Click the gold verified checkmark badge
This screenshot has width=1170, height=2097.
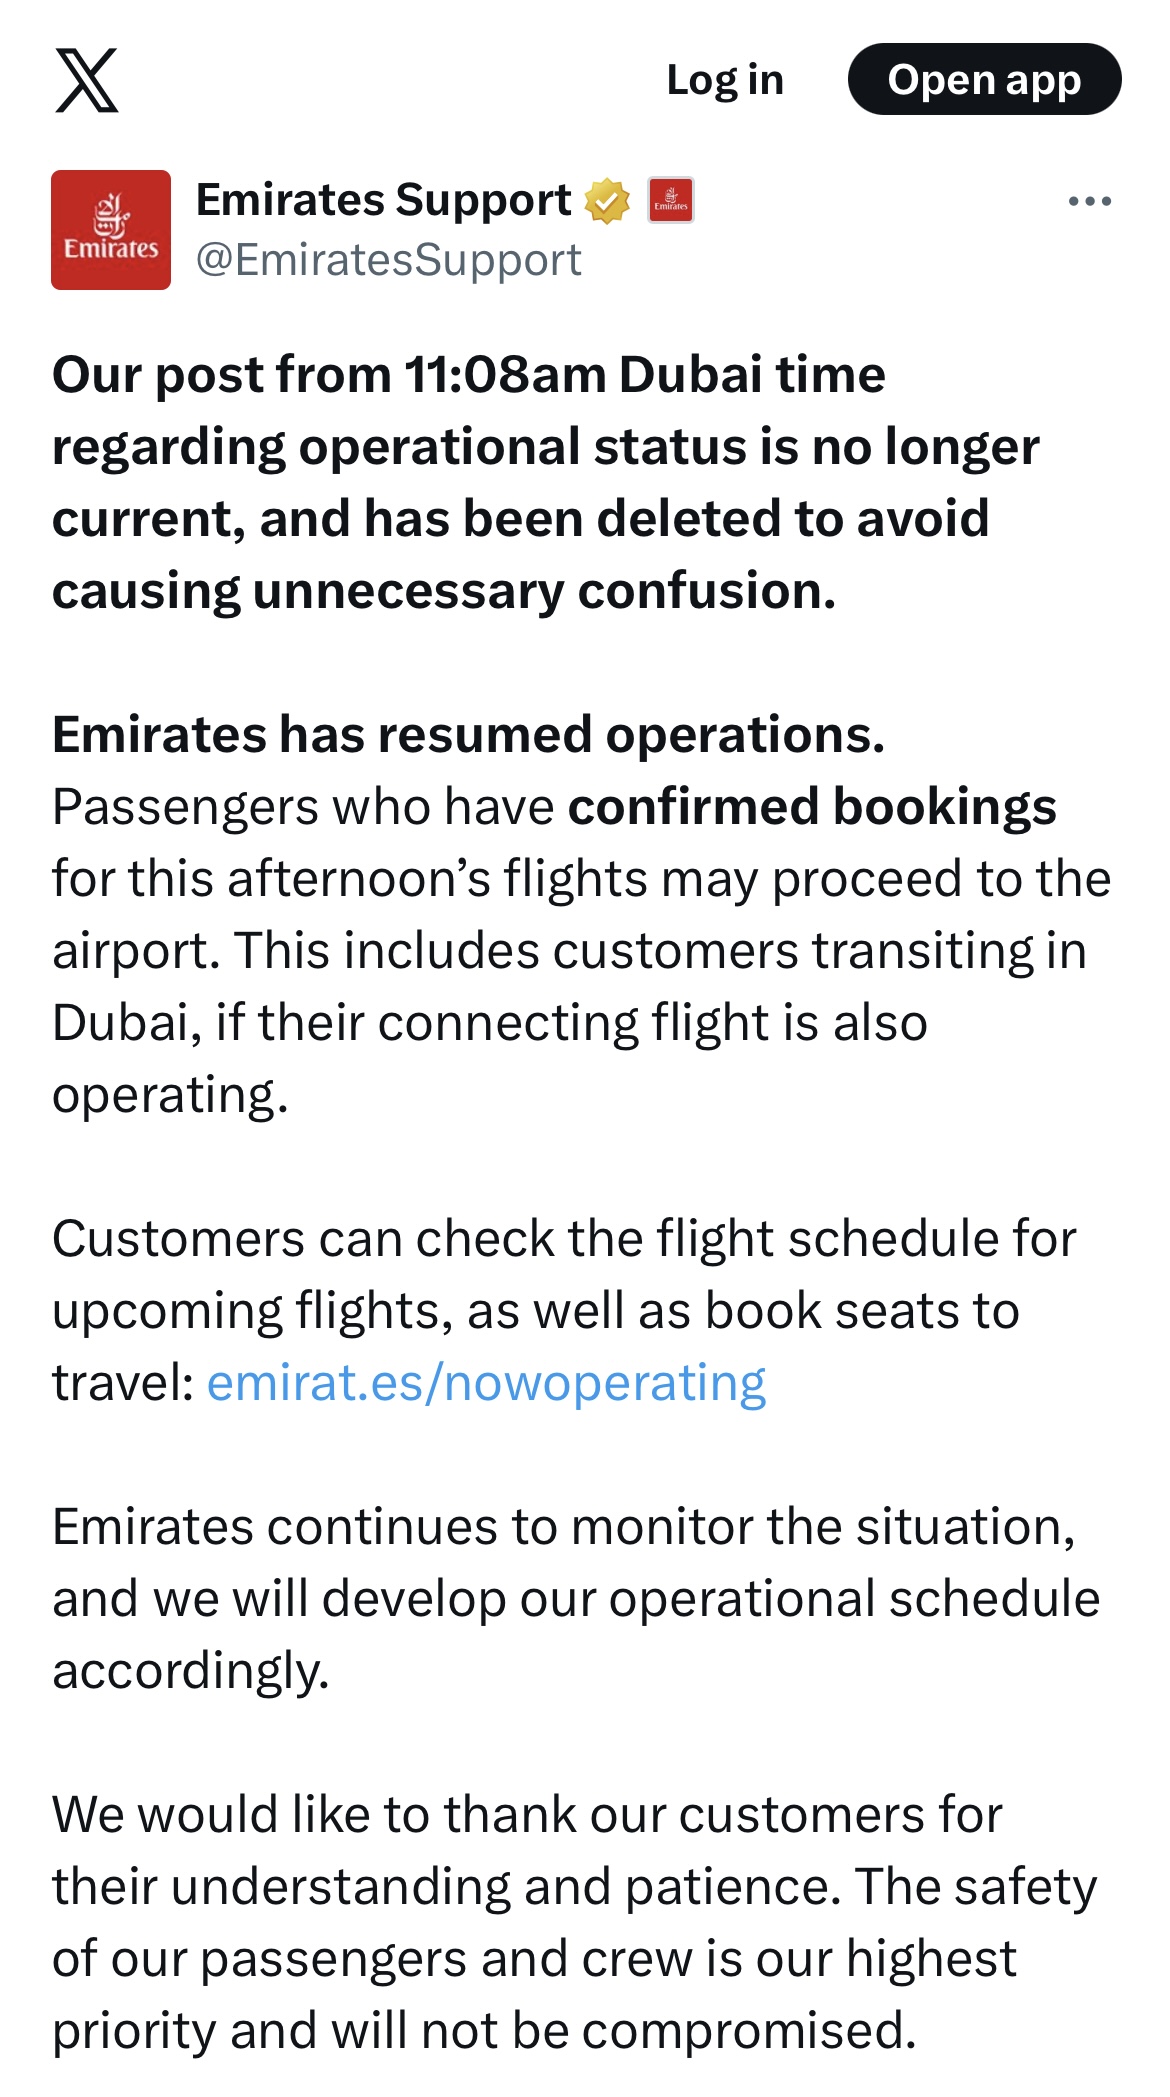click(x=607, y=201)
